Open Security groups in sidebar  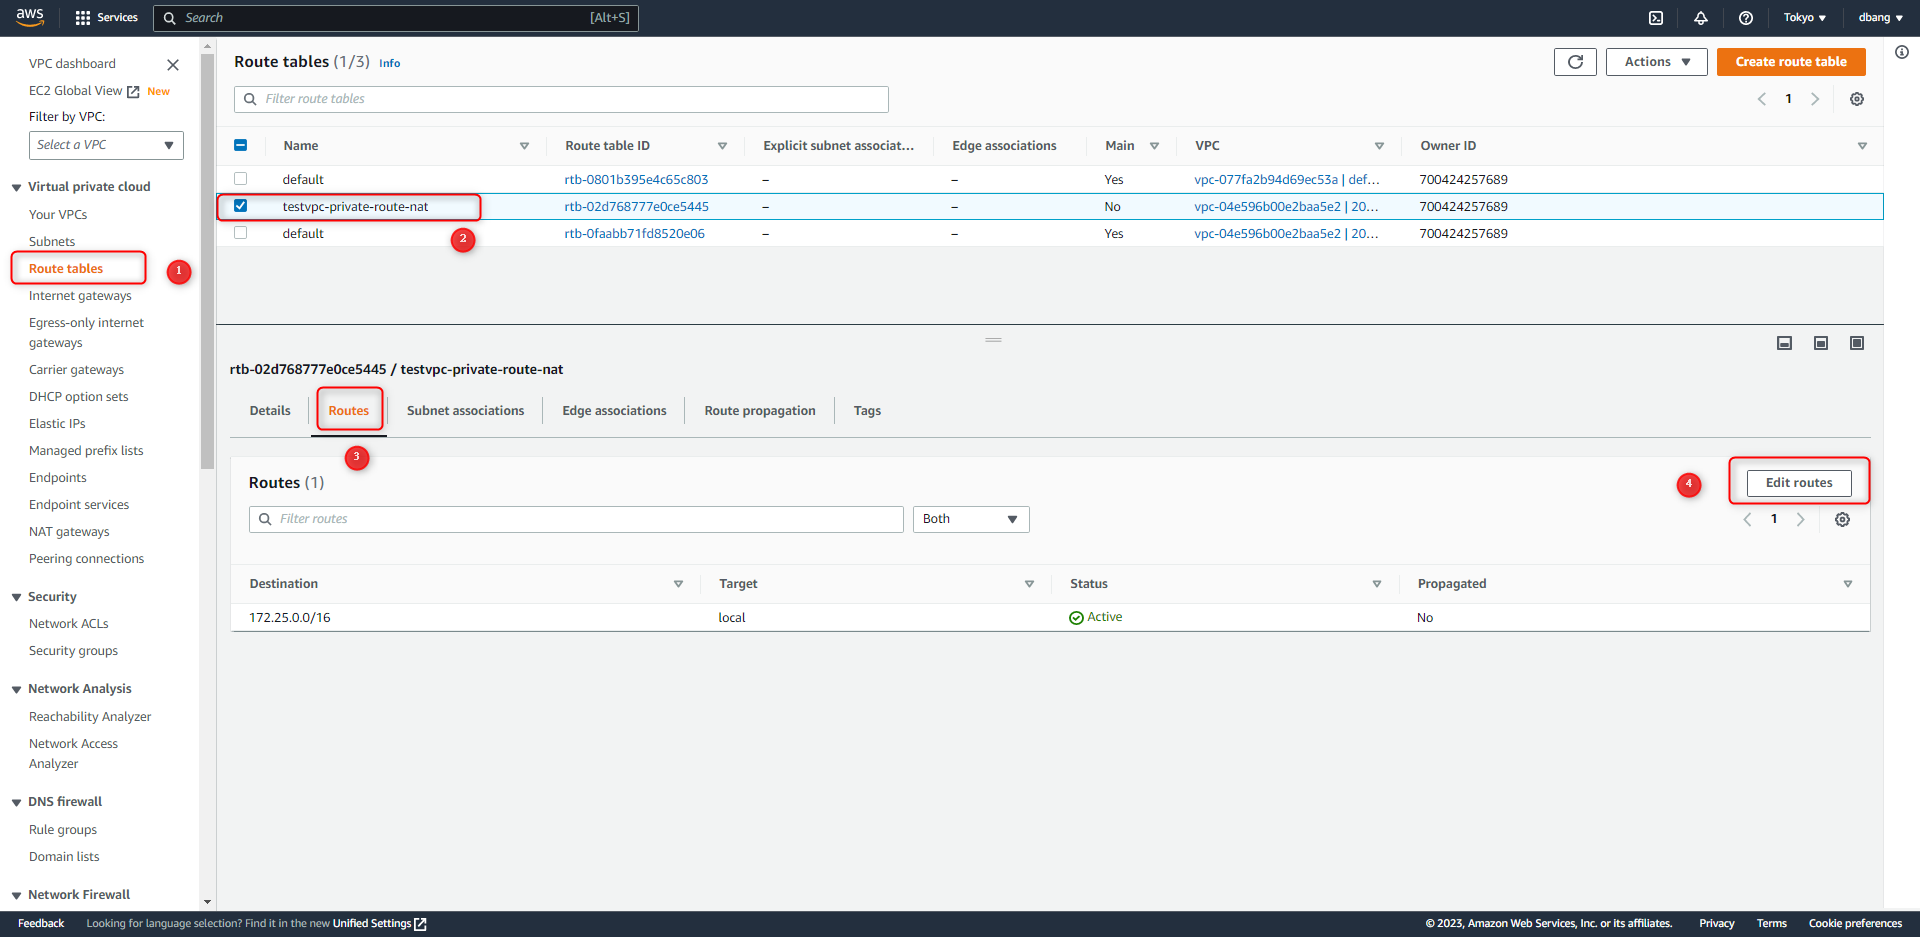tap(73, 651)
